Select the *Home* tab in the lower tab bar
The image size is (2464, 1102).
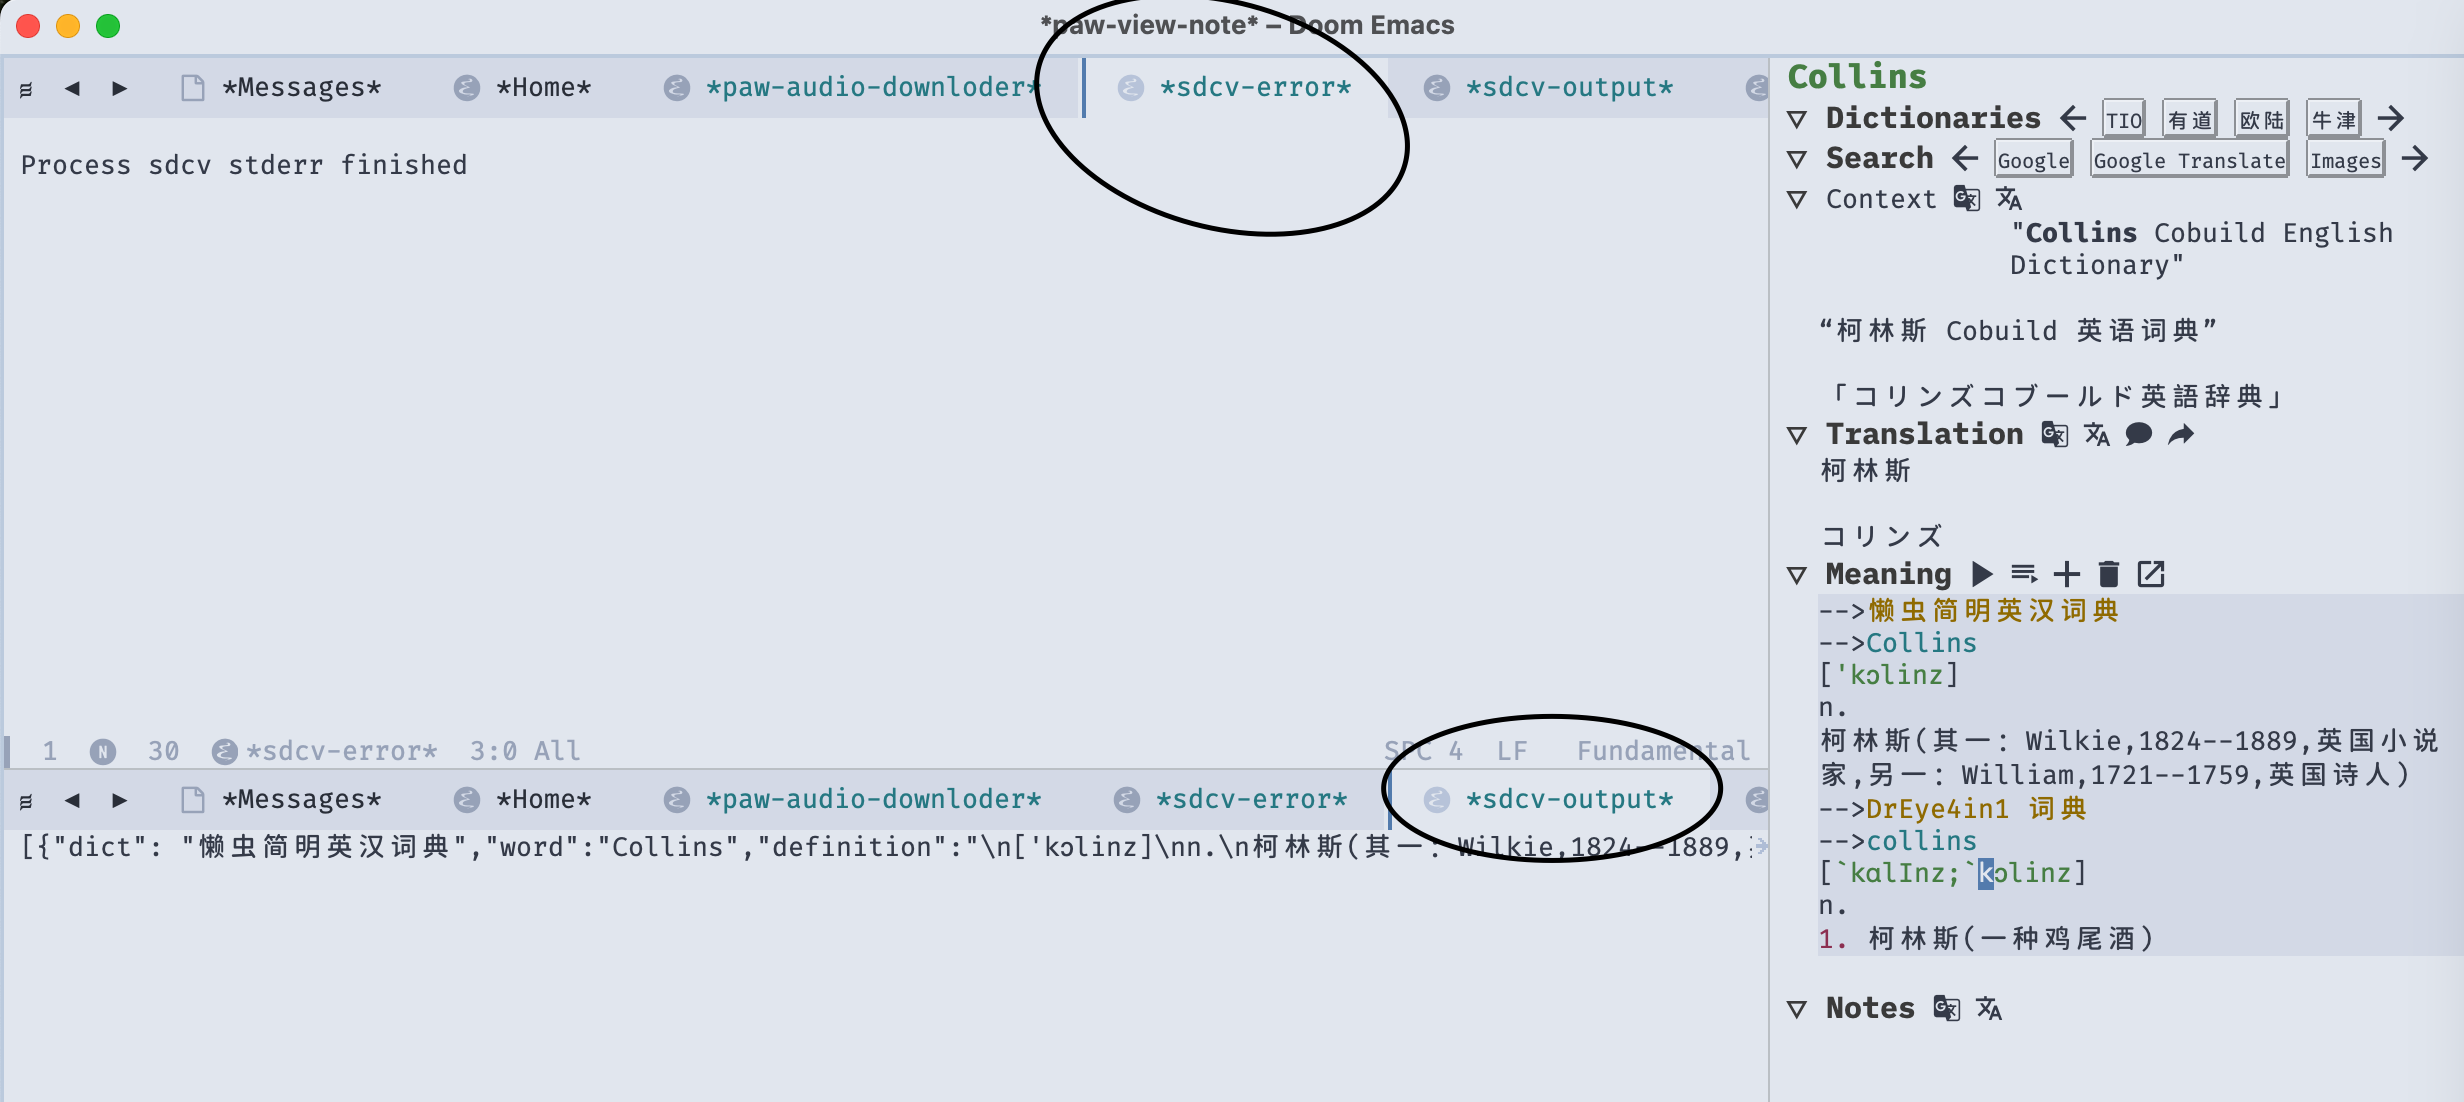coord(524,800)
